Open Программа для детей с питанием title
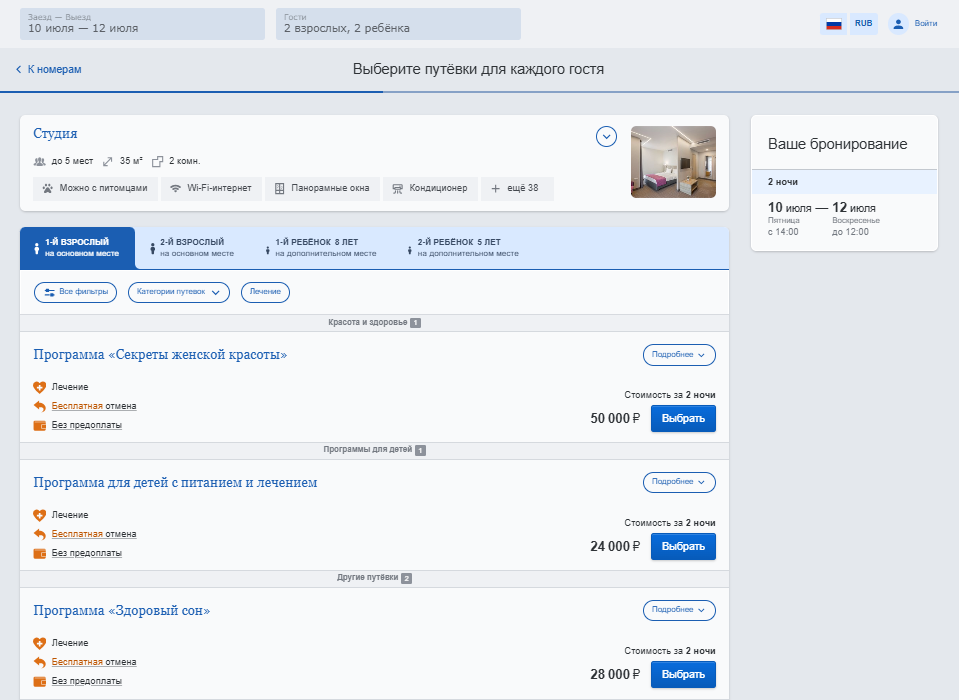This screenshot has height=700, width=960. (x=175, y=483)
